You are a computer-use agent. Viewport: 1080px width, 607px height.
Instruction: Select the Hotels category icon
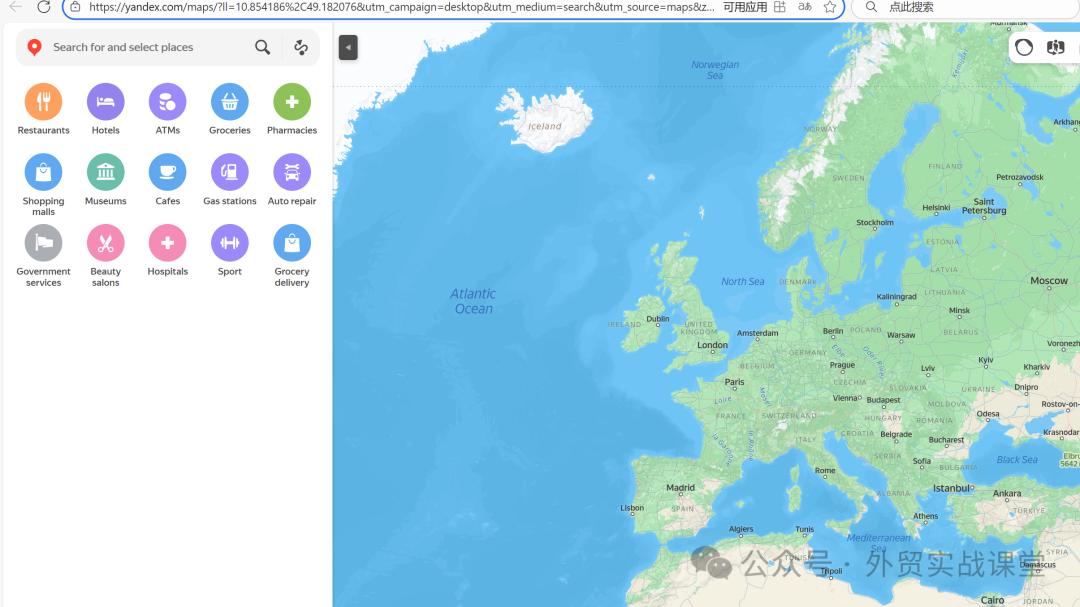tap(105, 102)
